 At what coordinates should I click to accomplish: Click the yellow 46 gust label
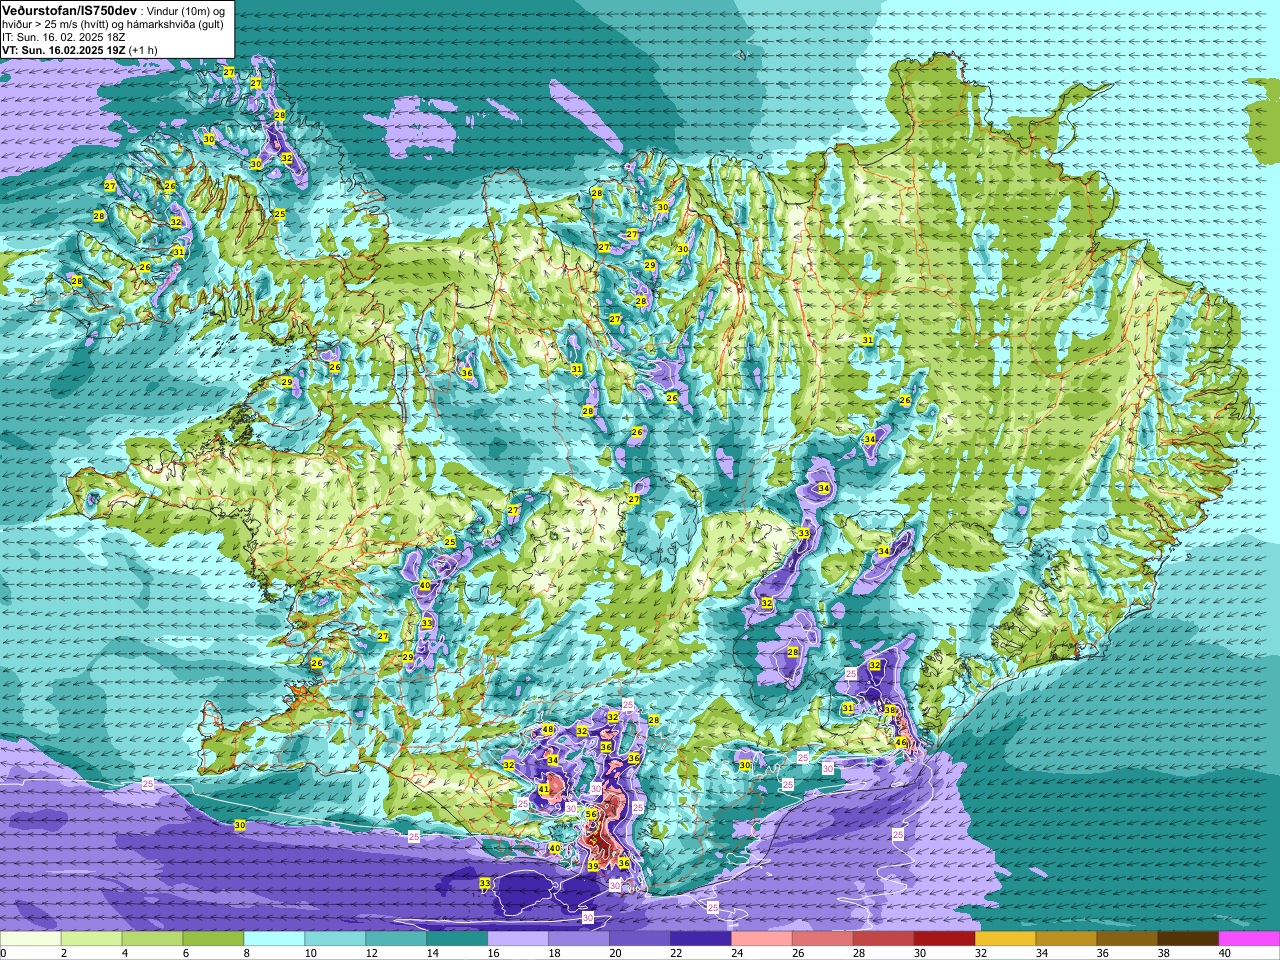coord(901,743)
